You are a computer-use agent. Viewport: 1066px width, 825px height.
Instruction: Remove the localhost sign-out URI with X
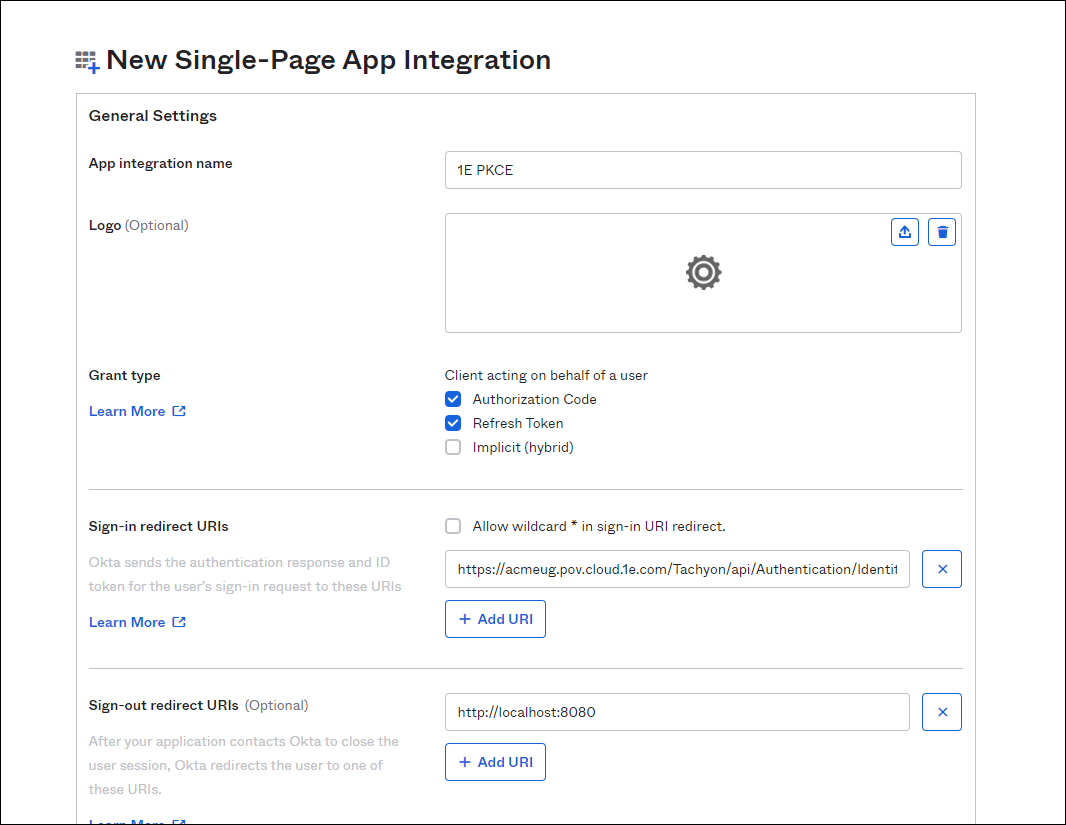(941, 712)
